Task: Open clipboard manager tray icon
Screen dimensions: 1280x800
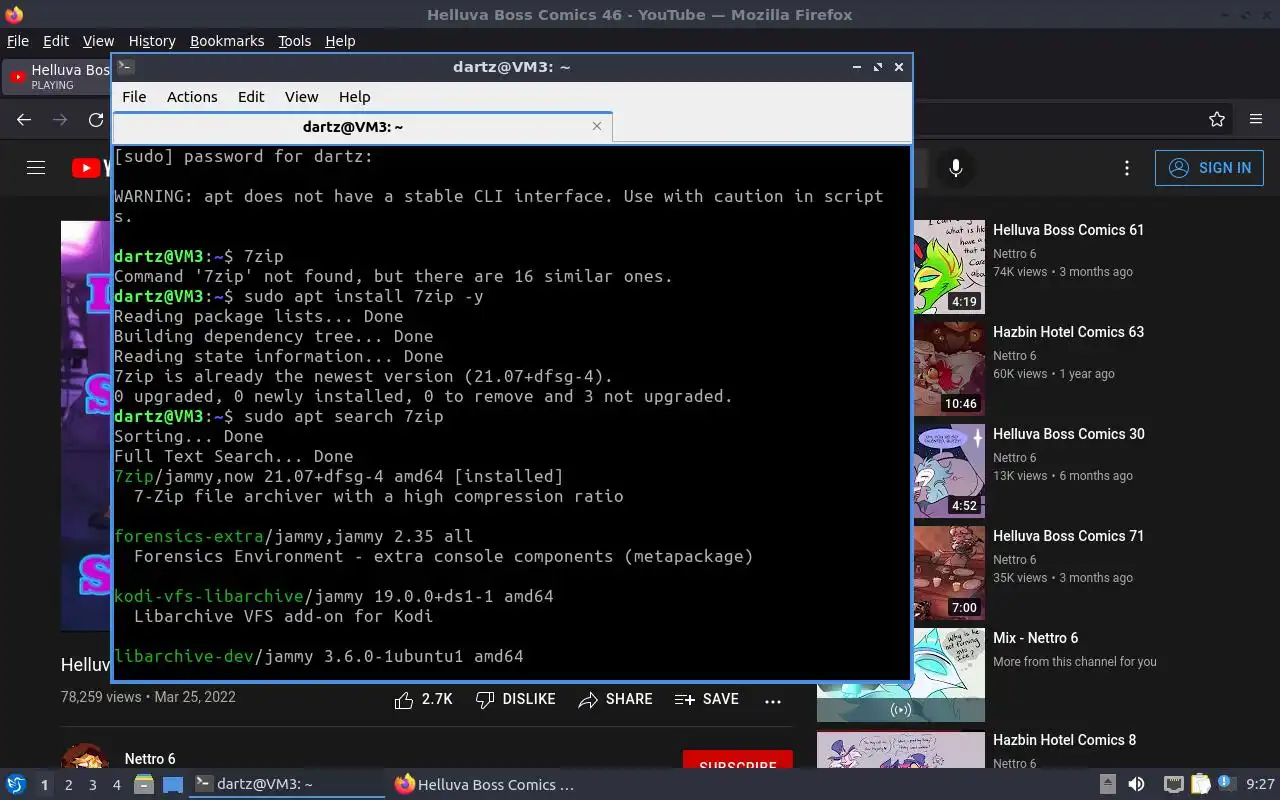Action: tap(1200, 785)
